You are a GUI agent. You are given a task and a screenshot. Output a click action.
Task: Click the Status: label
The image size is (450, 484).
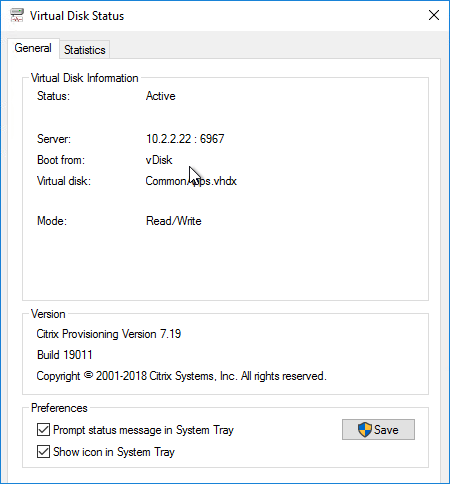[x=53, y=96]
